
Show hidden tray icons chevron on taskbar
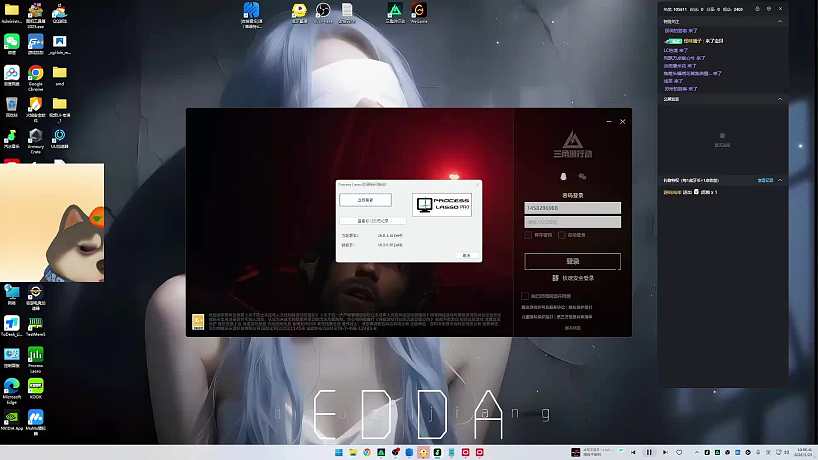click(696, 452)
